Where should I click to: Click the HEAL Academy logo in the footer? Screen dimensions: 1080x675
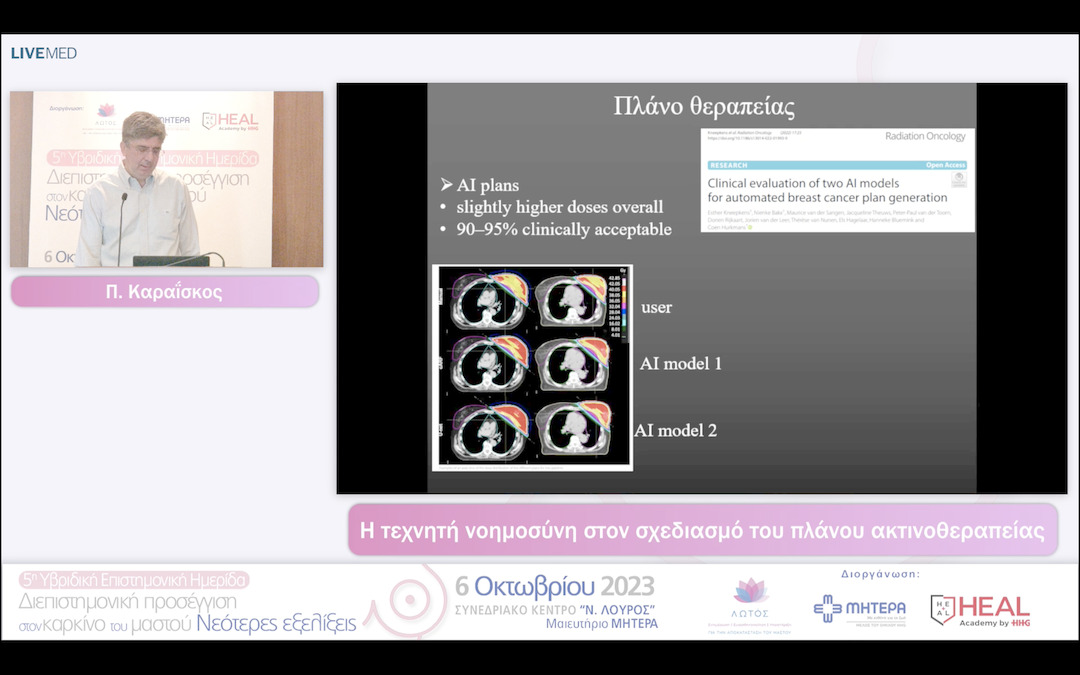click(x=980, y=609)
